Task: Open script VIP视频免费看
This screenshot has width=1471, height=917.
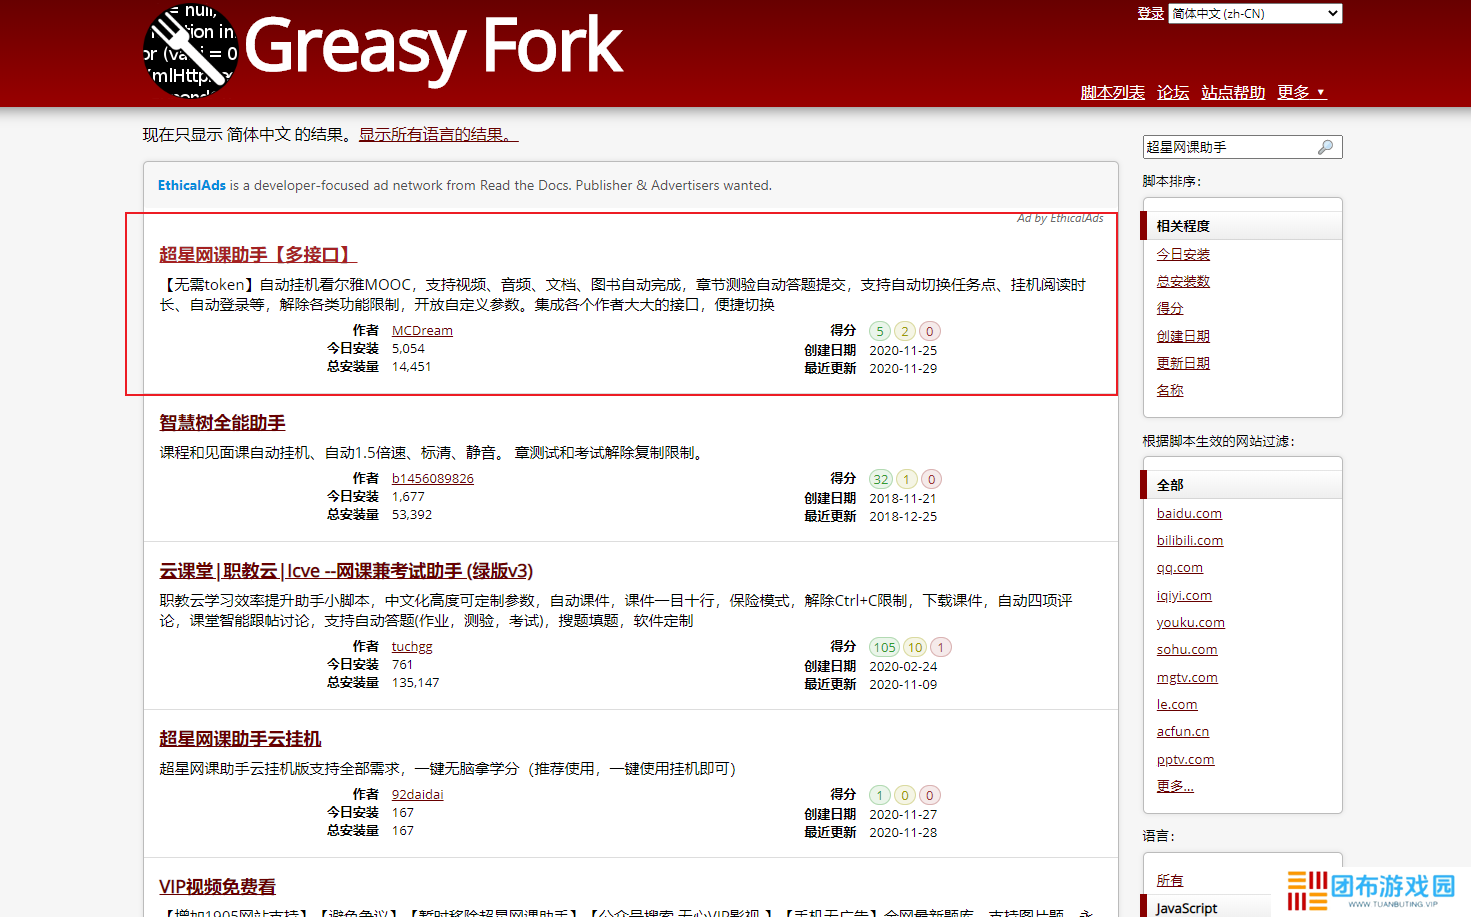Action: (217, 886)
